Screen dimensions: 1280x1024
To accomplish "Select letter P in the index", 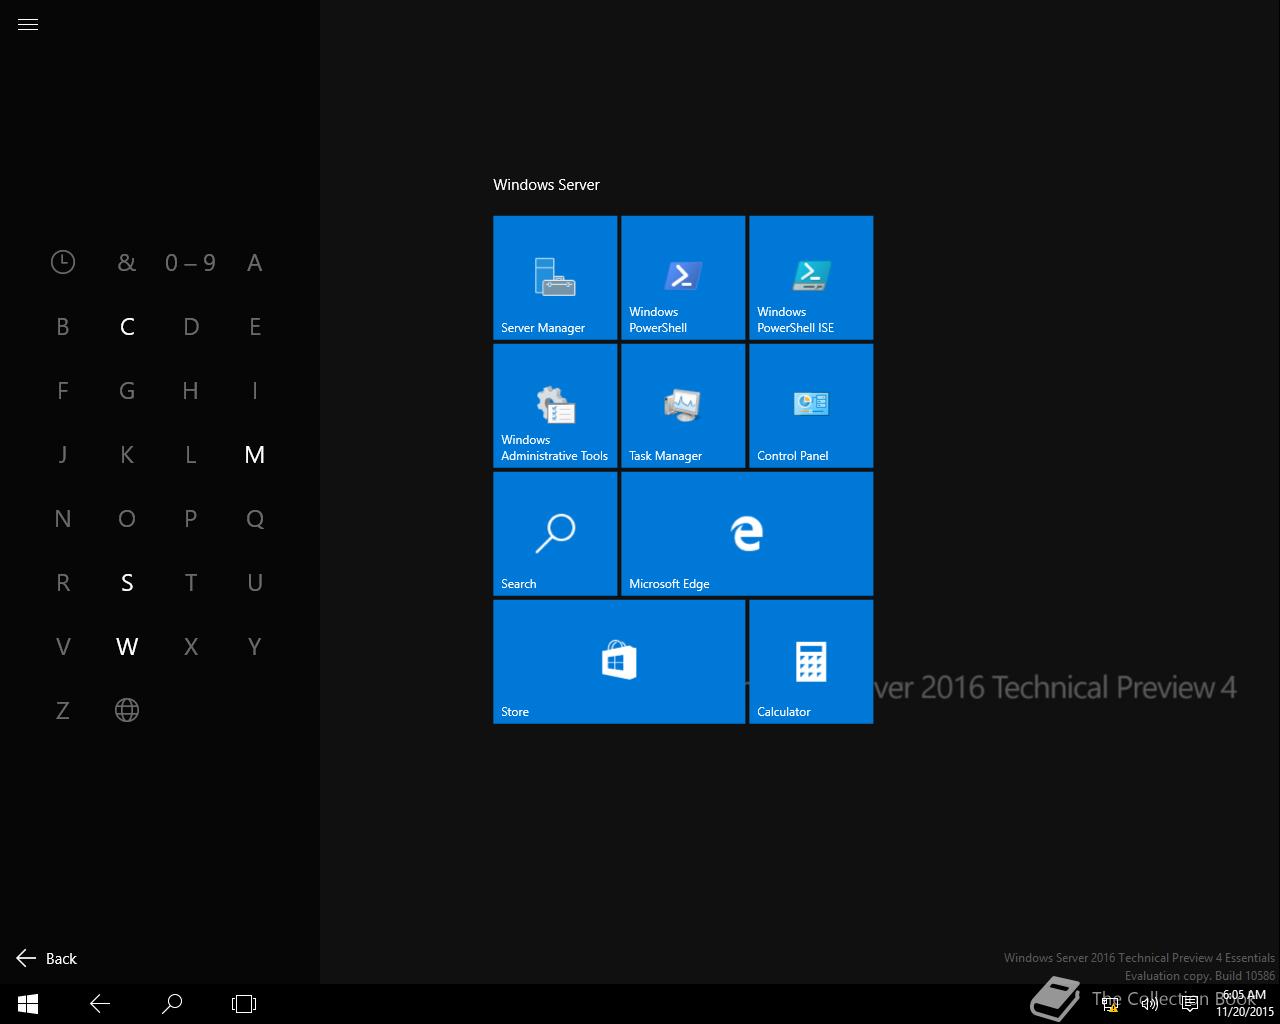I will coord(191,518).
